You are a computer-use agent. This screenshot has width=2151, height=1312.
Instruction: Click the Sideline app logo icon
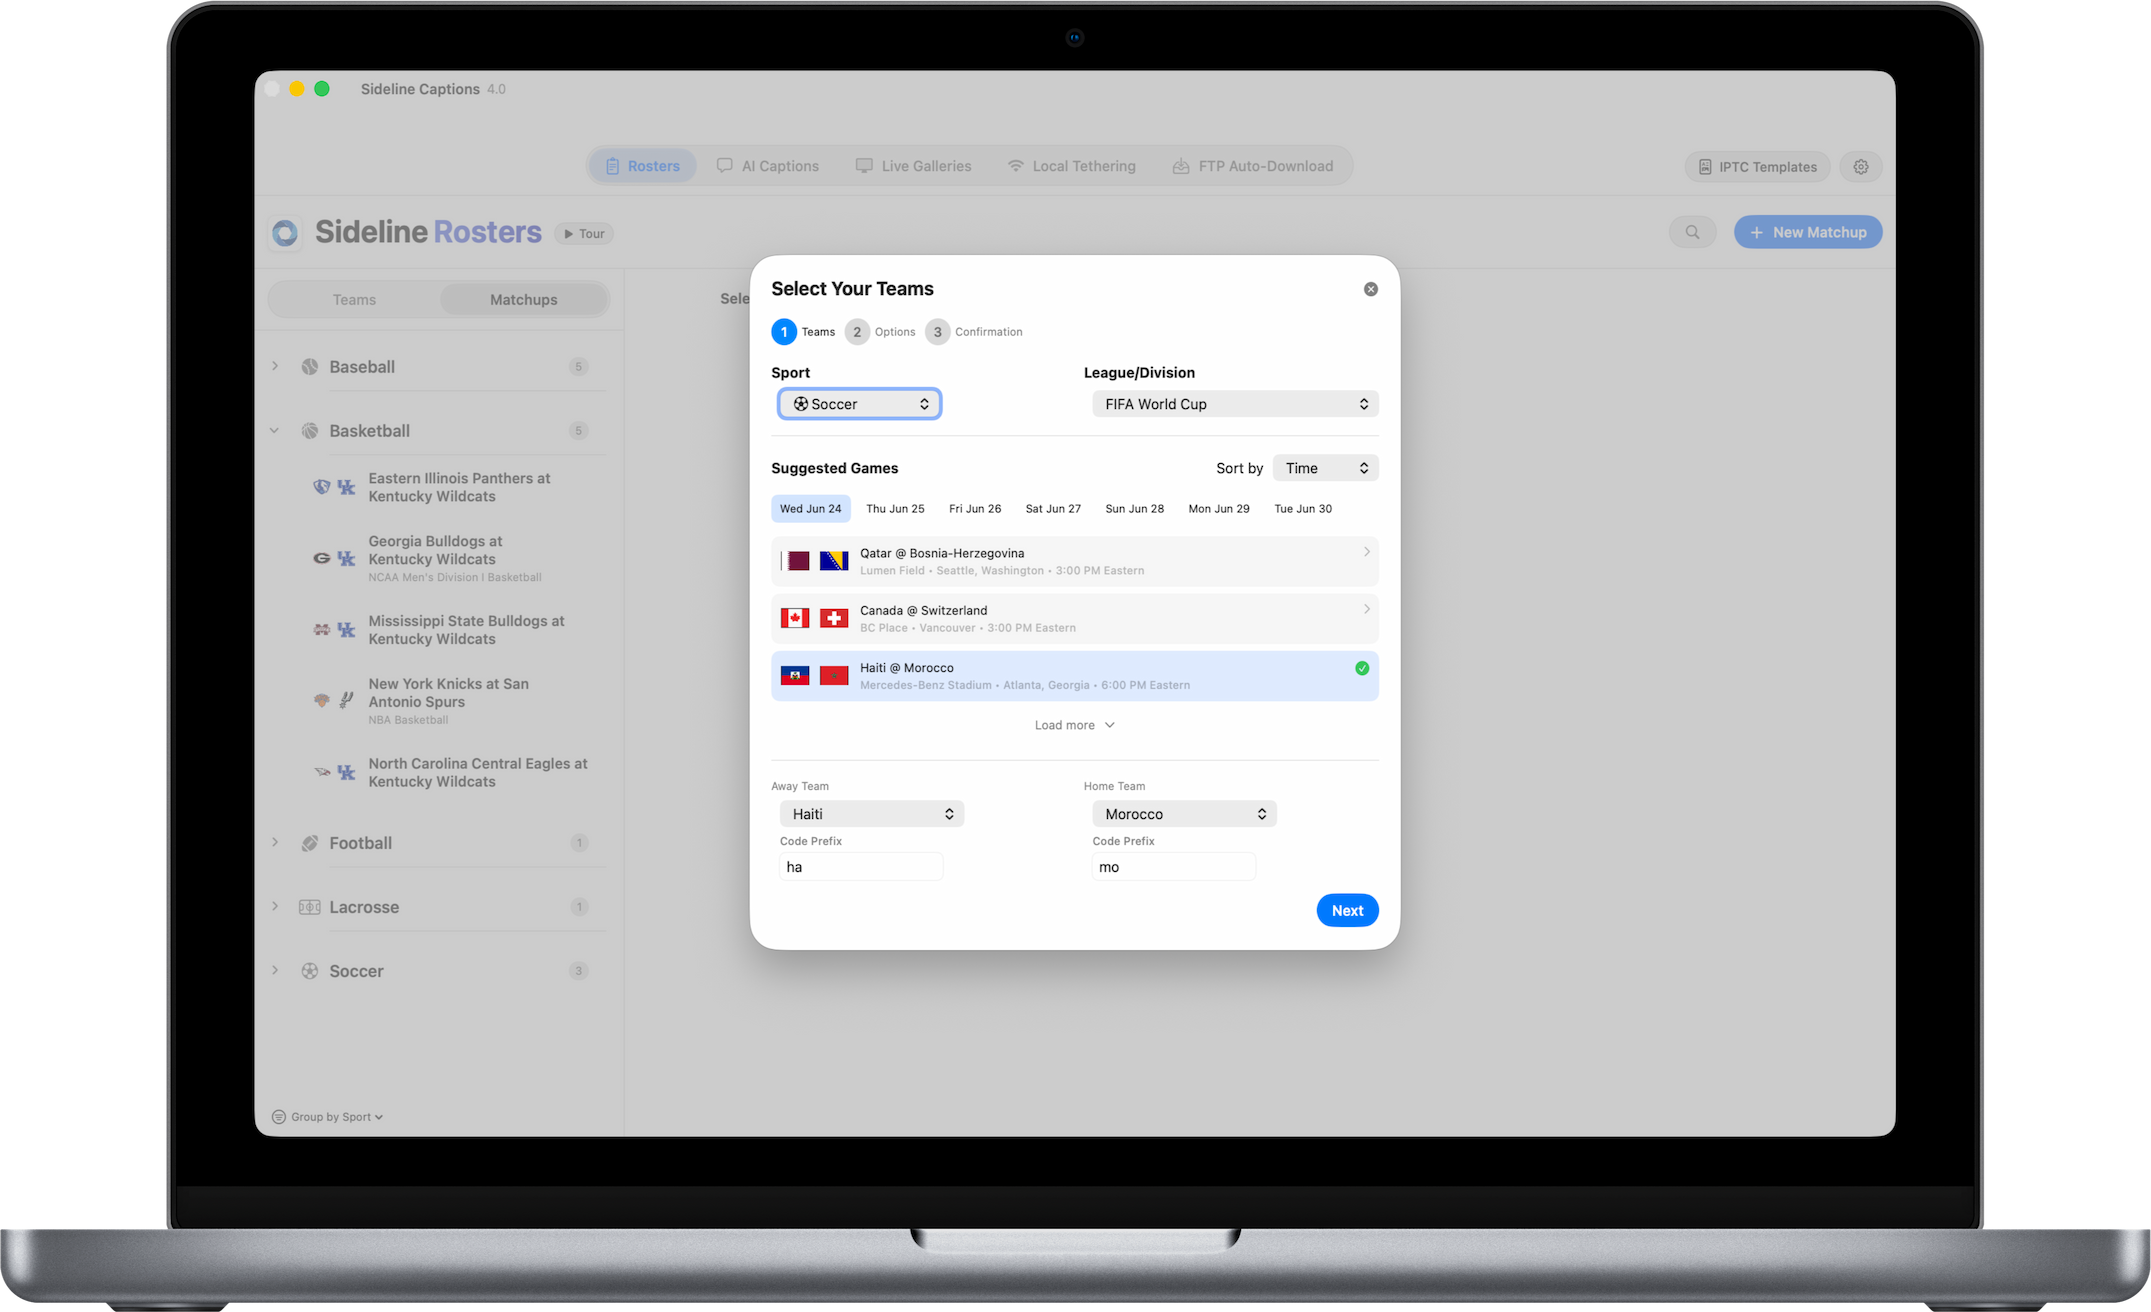(x=285, y=233)
